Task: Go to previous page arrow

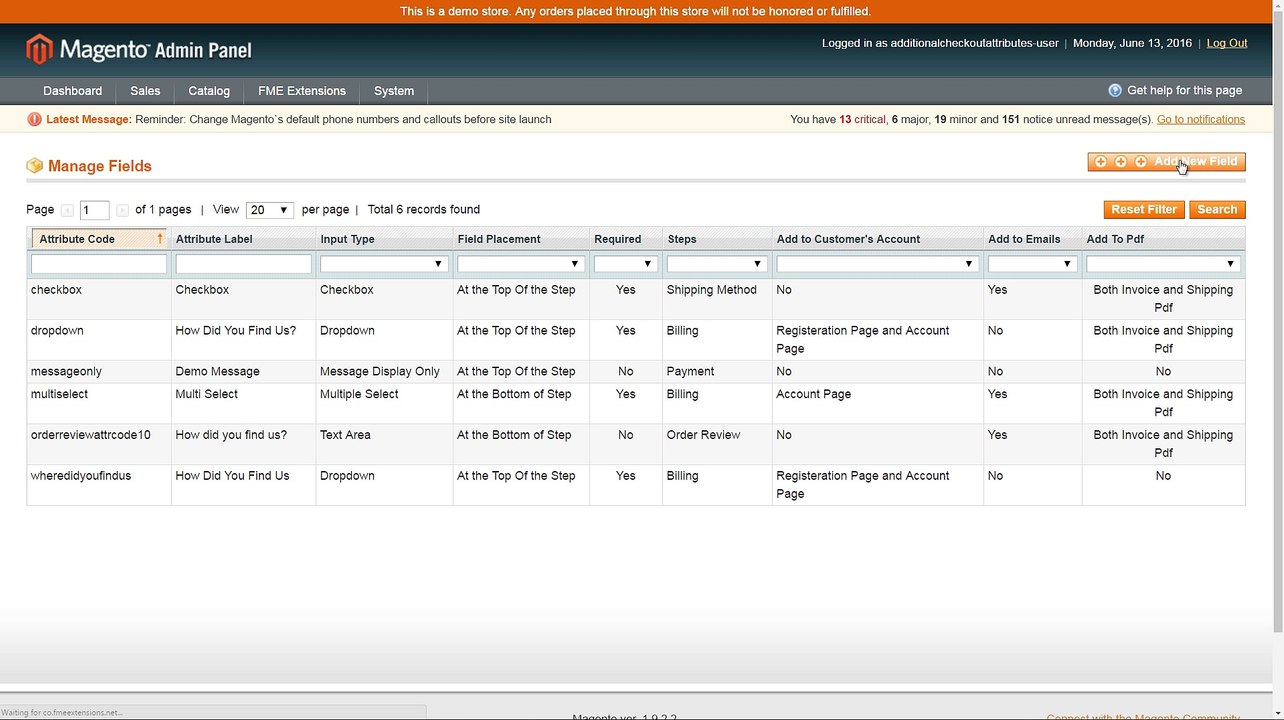Action: [x=67, y=210]
